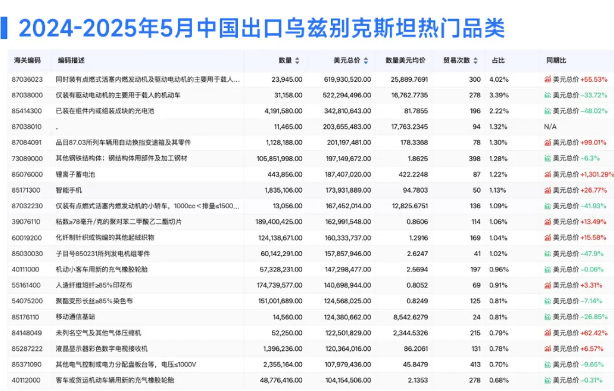This screenshot has height=391, width=614.
Task: Click the 锂离子蓄电池 description cell
Action: pos(75,175)
